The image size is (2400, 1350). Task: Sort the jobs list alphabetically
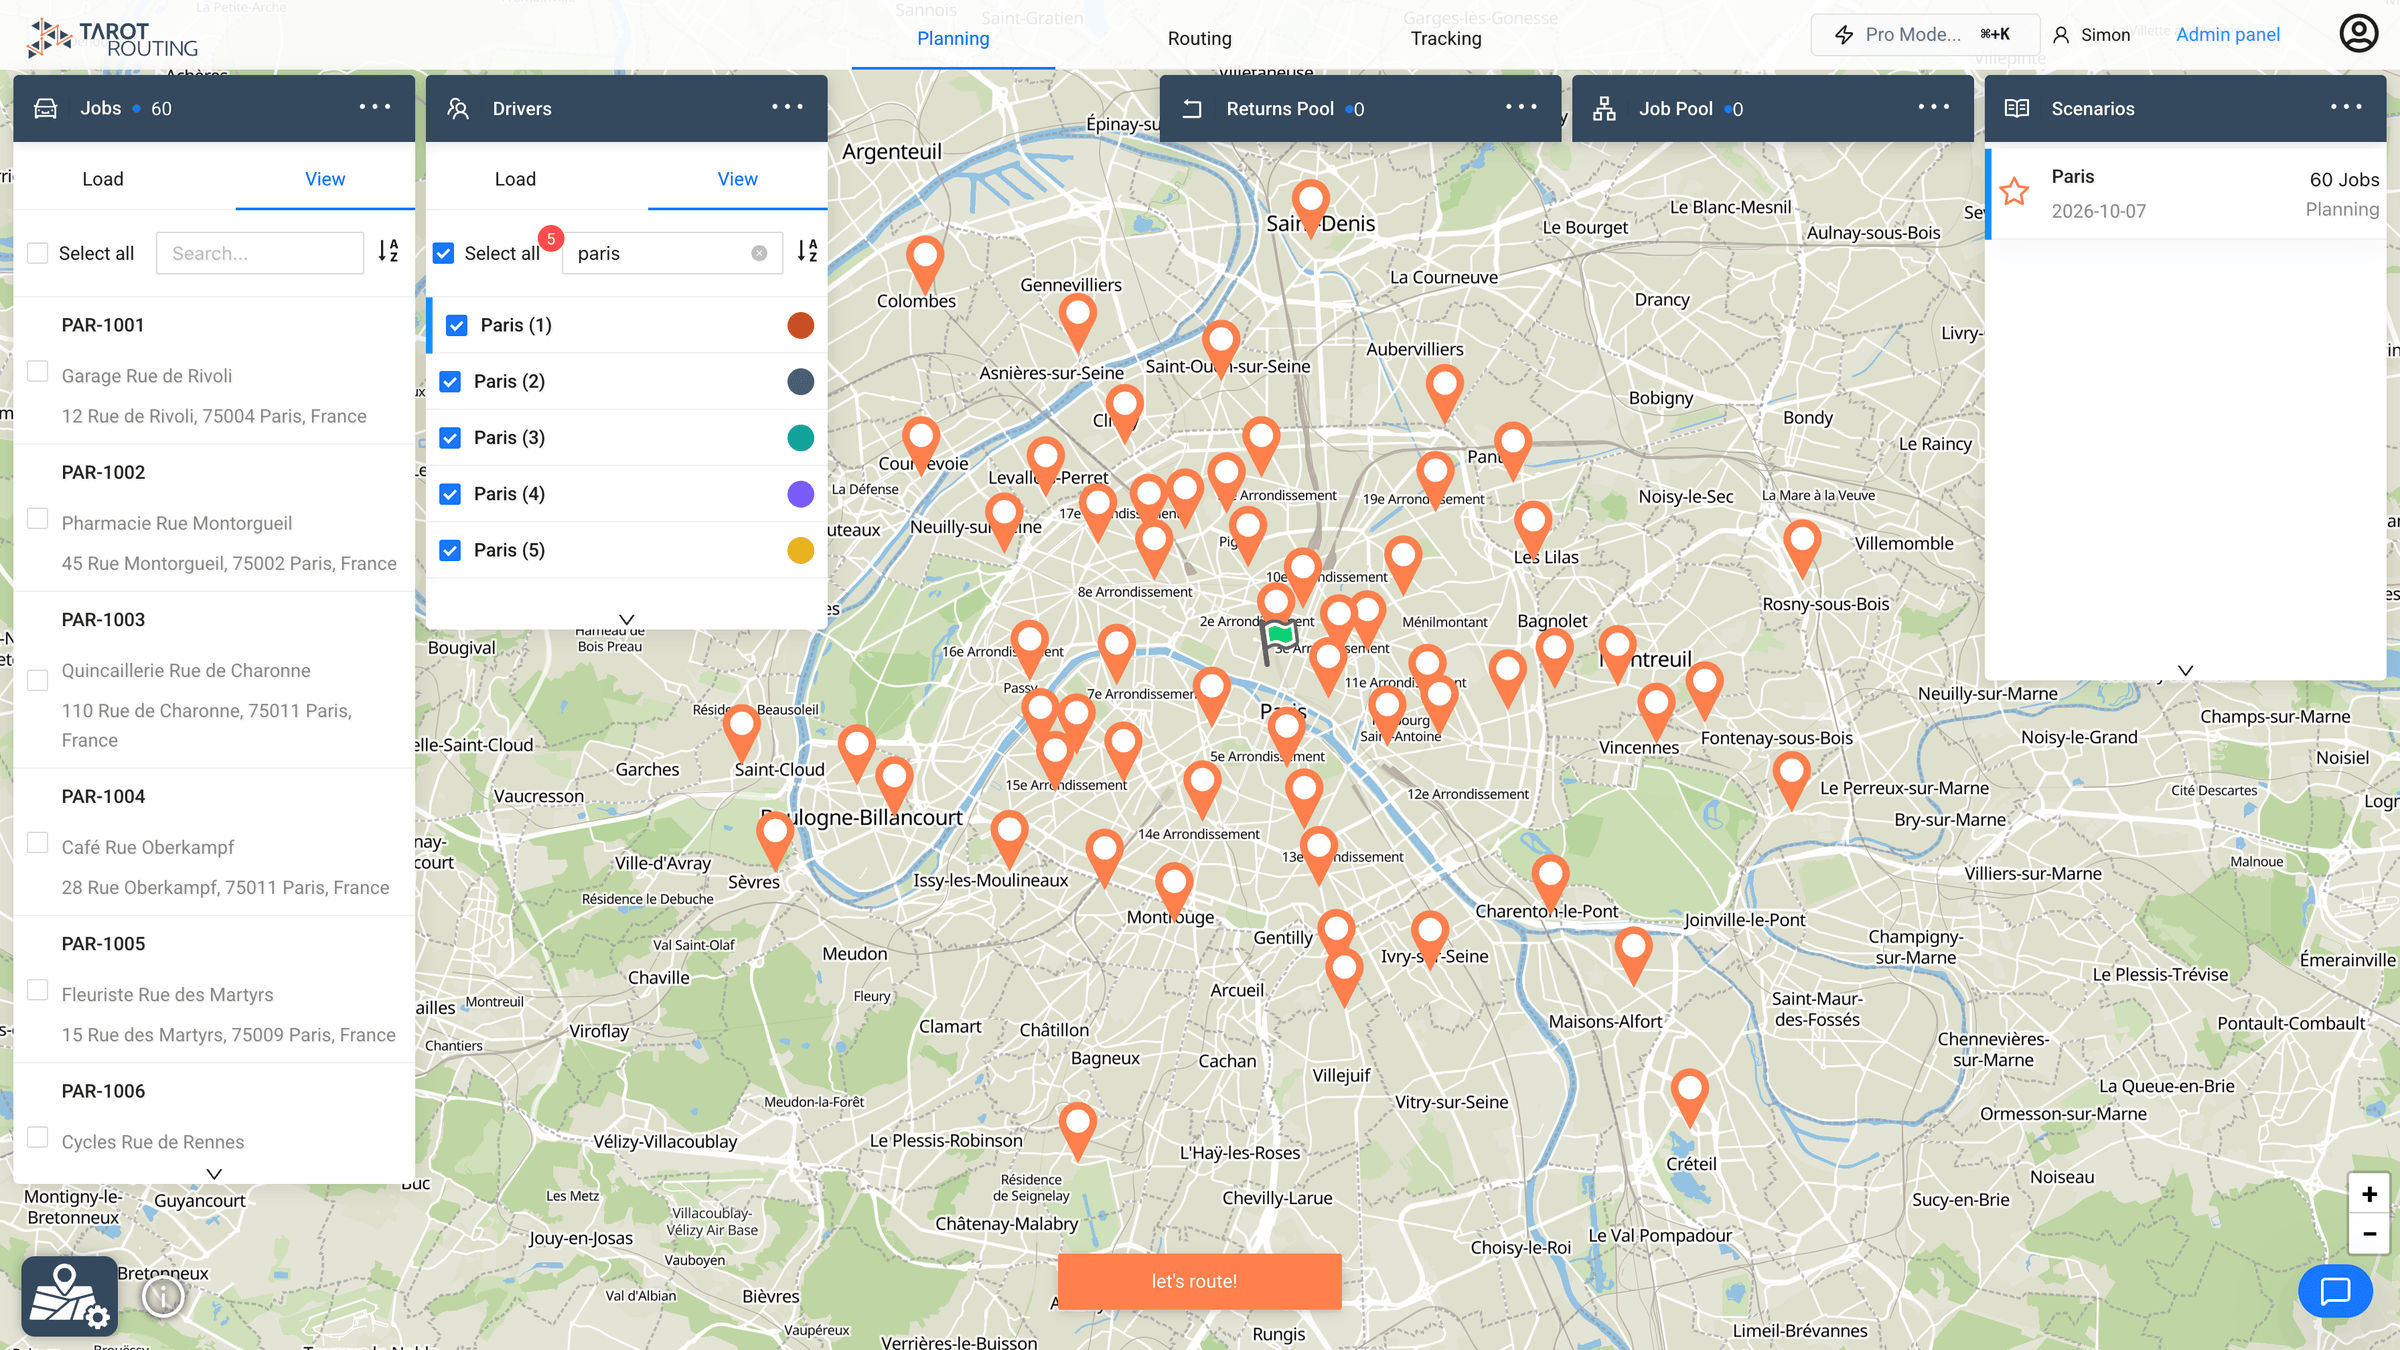[389, 252]
